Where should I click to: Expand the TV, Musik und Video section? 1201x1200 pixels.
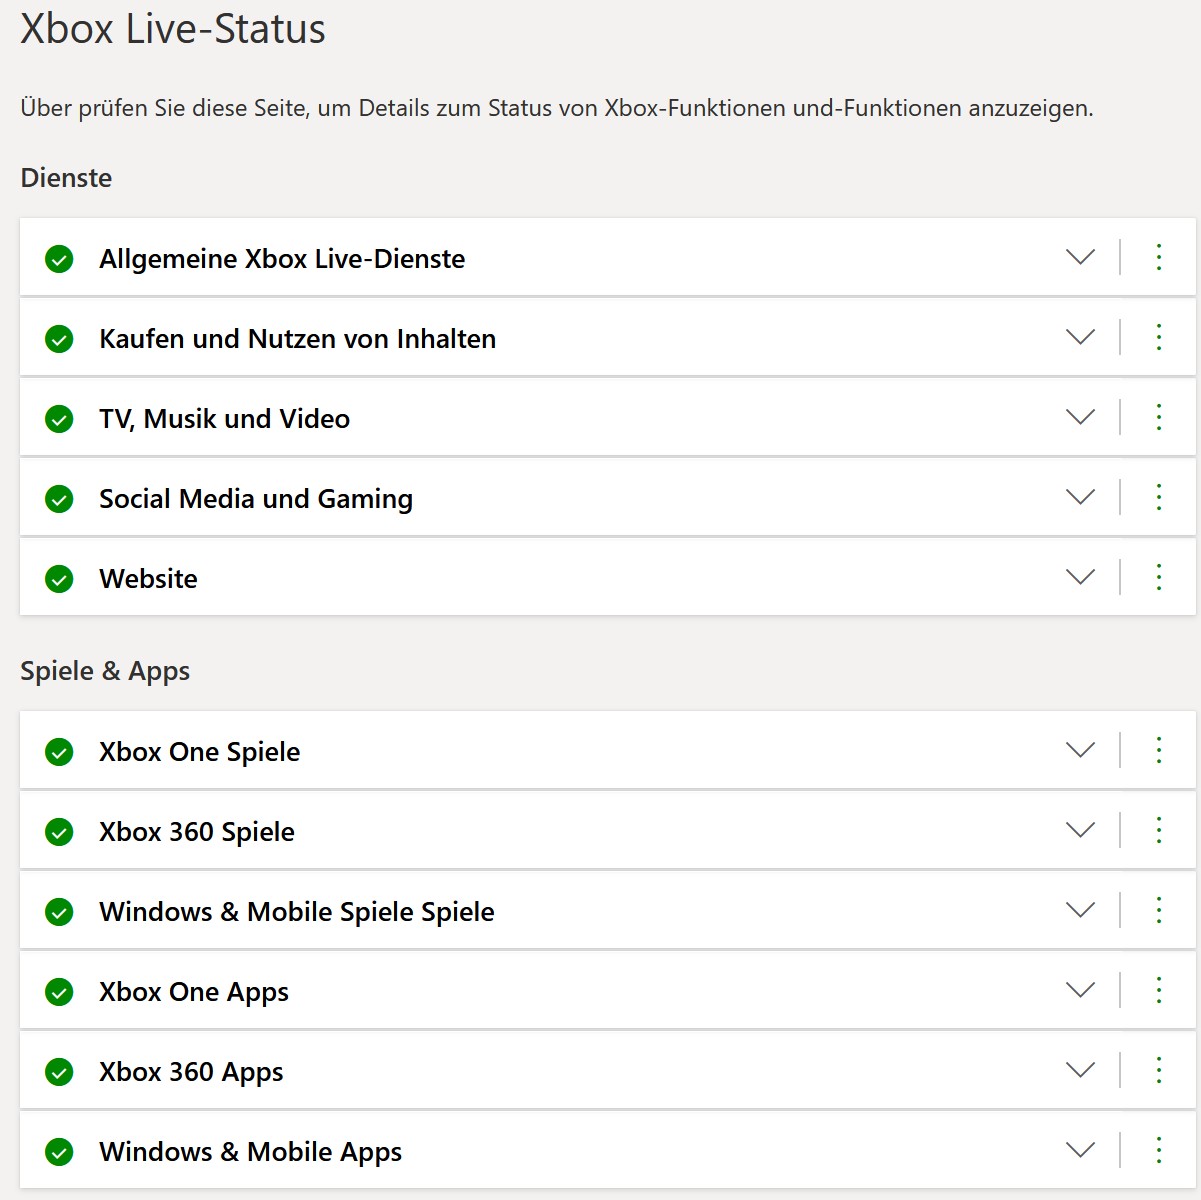click(1080, 418)
